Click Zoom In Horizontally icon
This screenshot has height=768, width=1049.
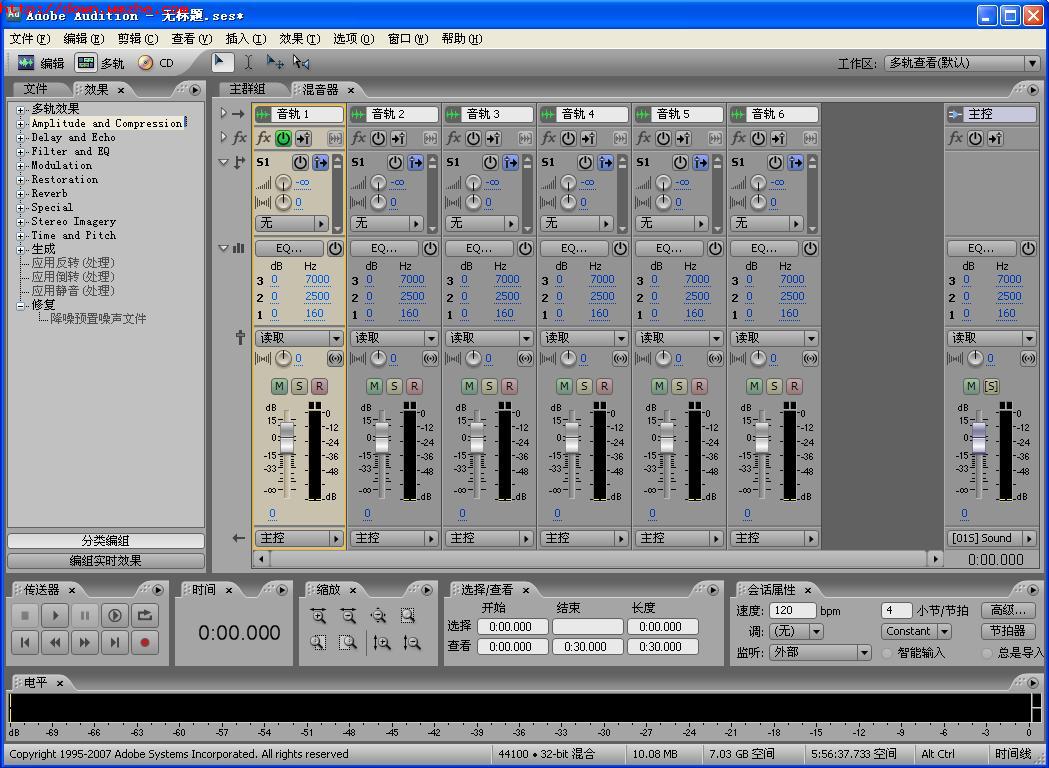tap(318, 615)
